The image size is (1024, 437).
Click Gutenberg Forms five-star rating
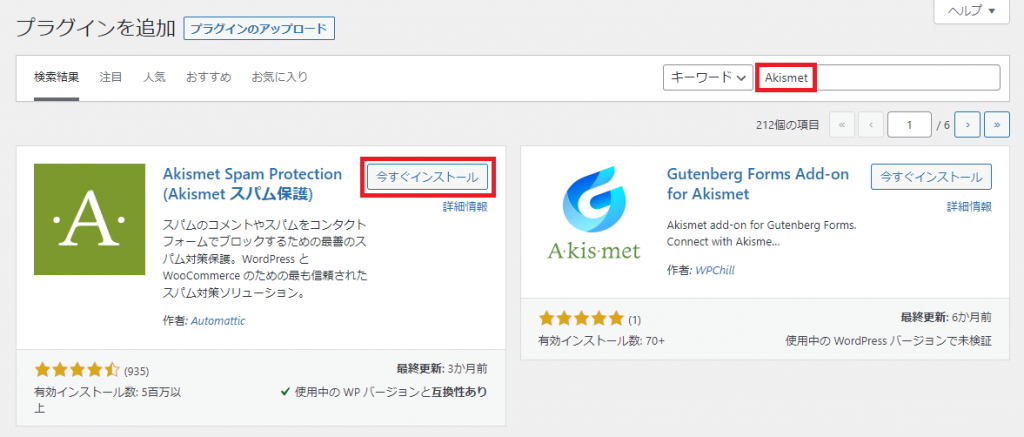pos(581,319)
